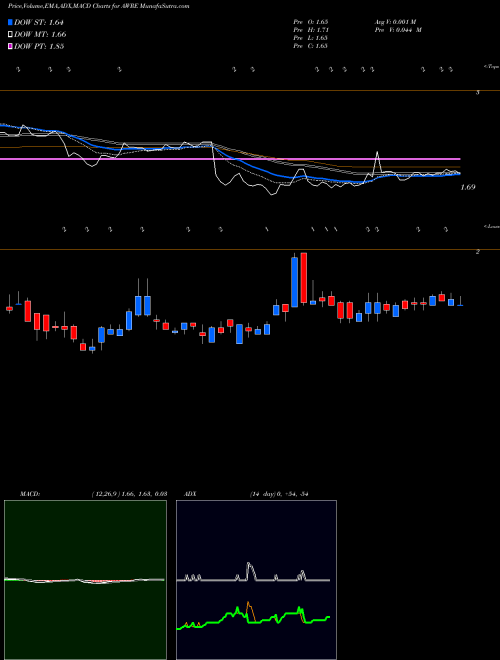Click the 'Pre L: 1.63' low value
Image resolution: width=500 pixels, height=660 pixels.
[311, 38]
